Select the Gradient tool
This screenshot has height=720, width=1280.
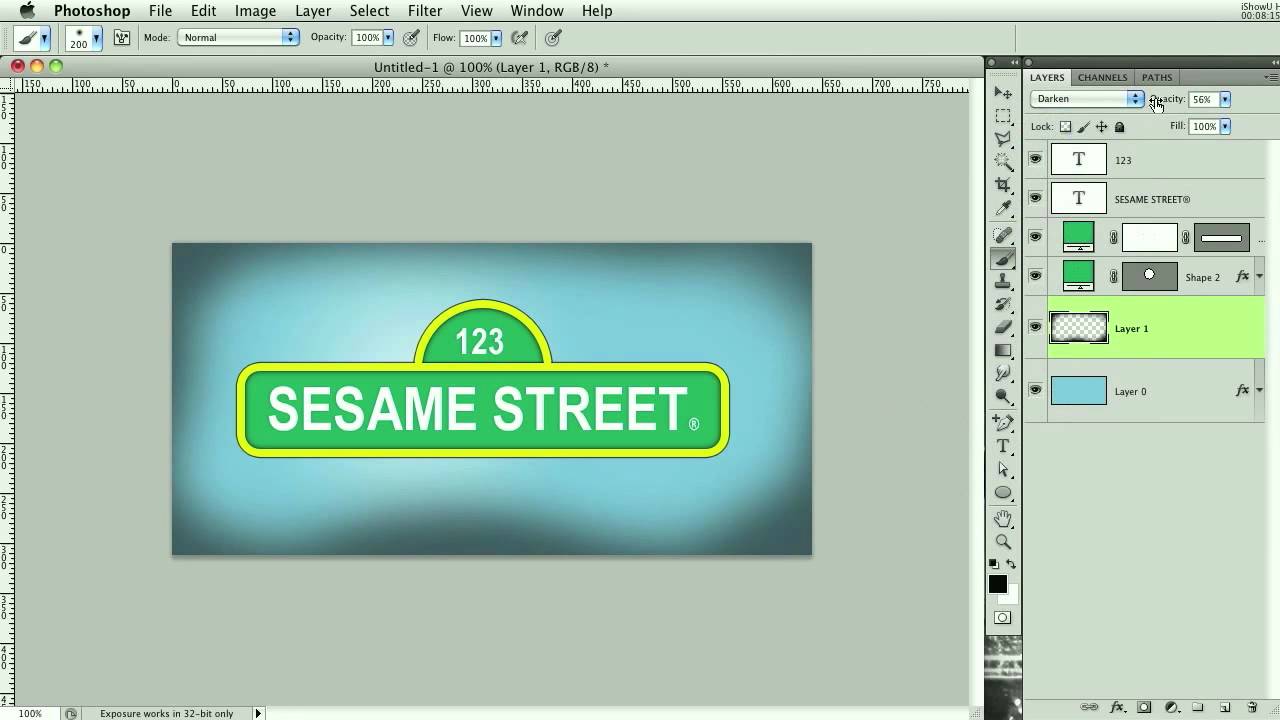pos(1003,350)
